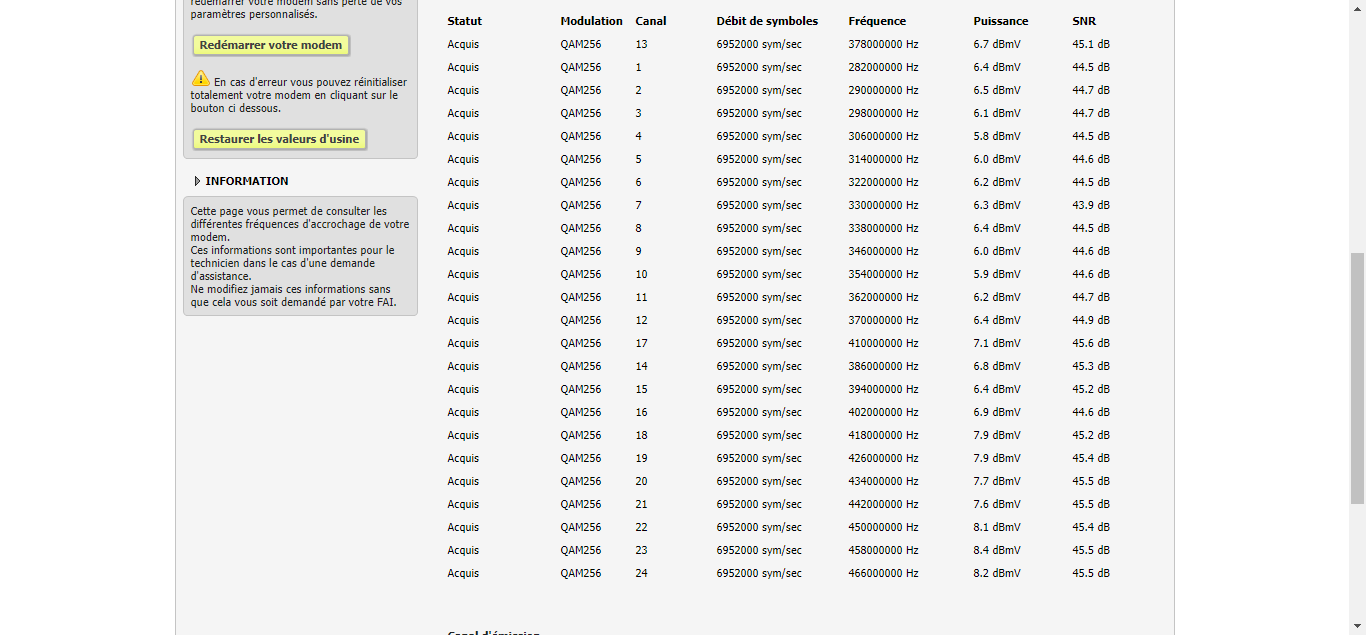The width and height of the screenshot is (1366, 635).
Task: Select the Fréquence column header
Action: 877,21
